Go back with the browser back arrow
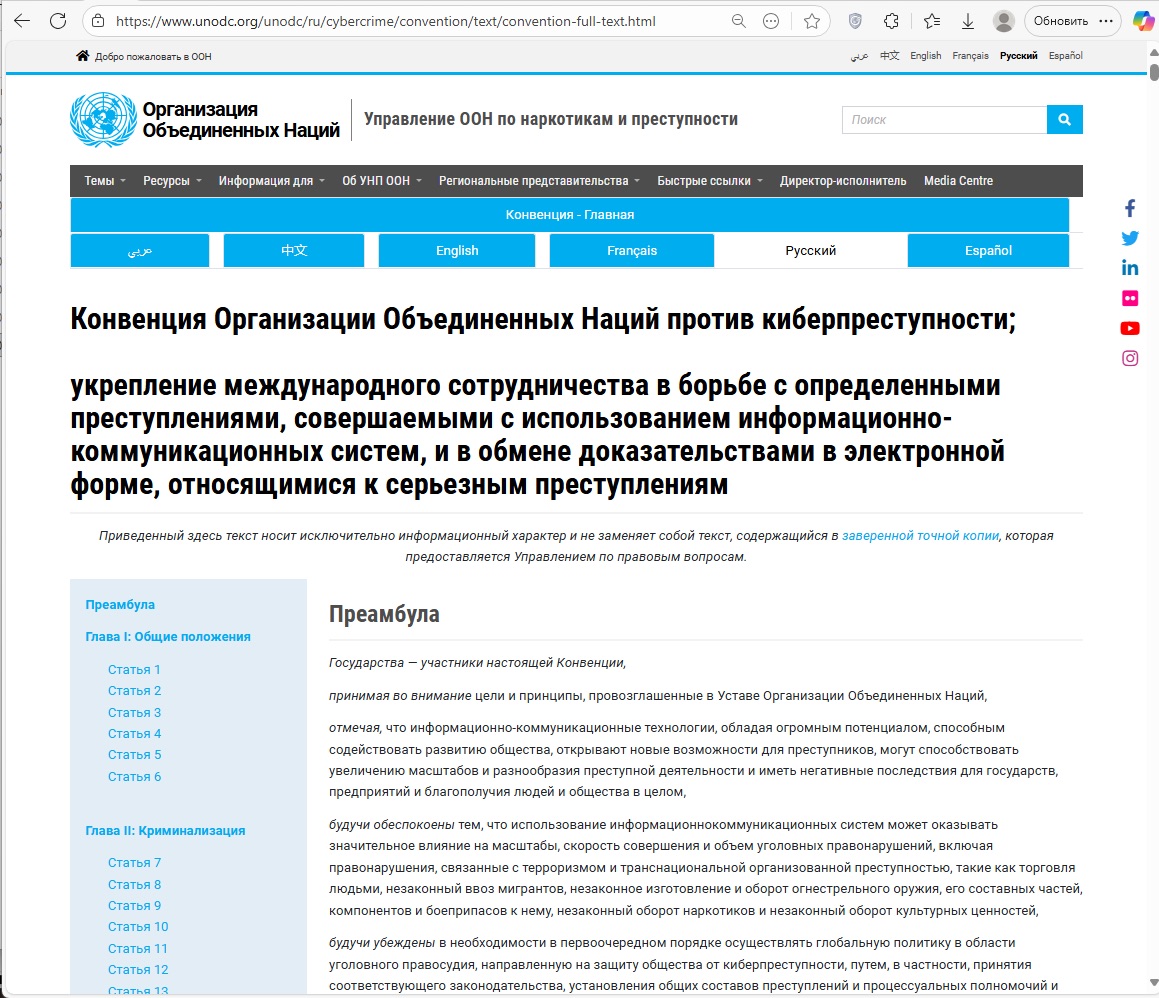Viewport: 1159px width, 998px height. click(22, 21)
